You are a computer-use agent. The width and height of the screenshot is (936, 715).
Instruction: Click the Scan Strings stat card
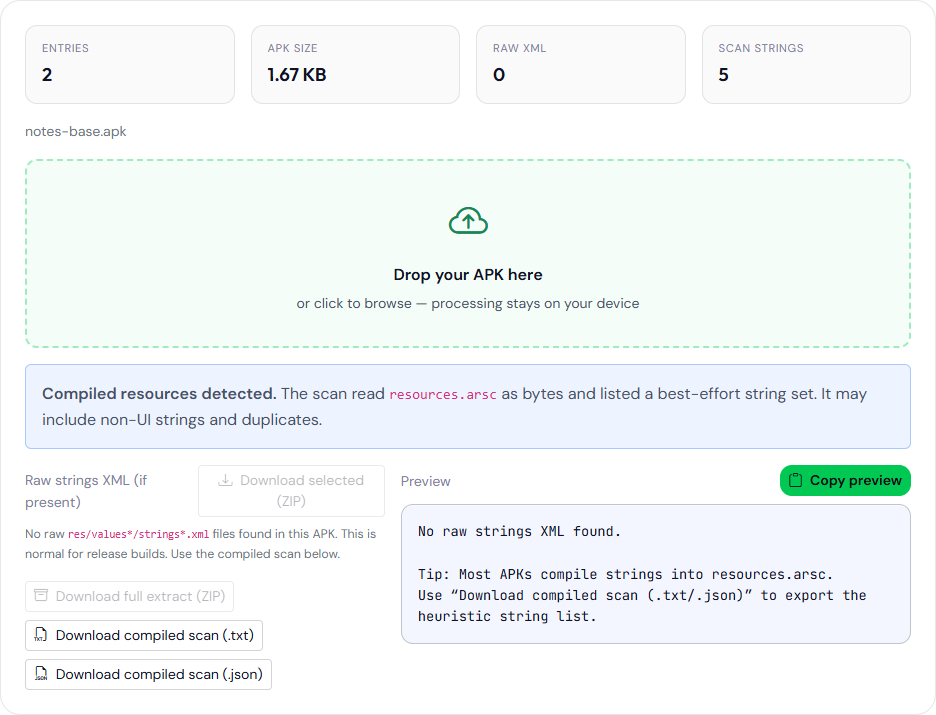806,64
